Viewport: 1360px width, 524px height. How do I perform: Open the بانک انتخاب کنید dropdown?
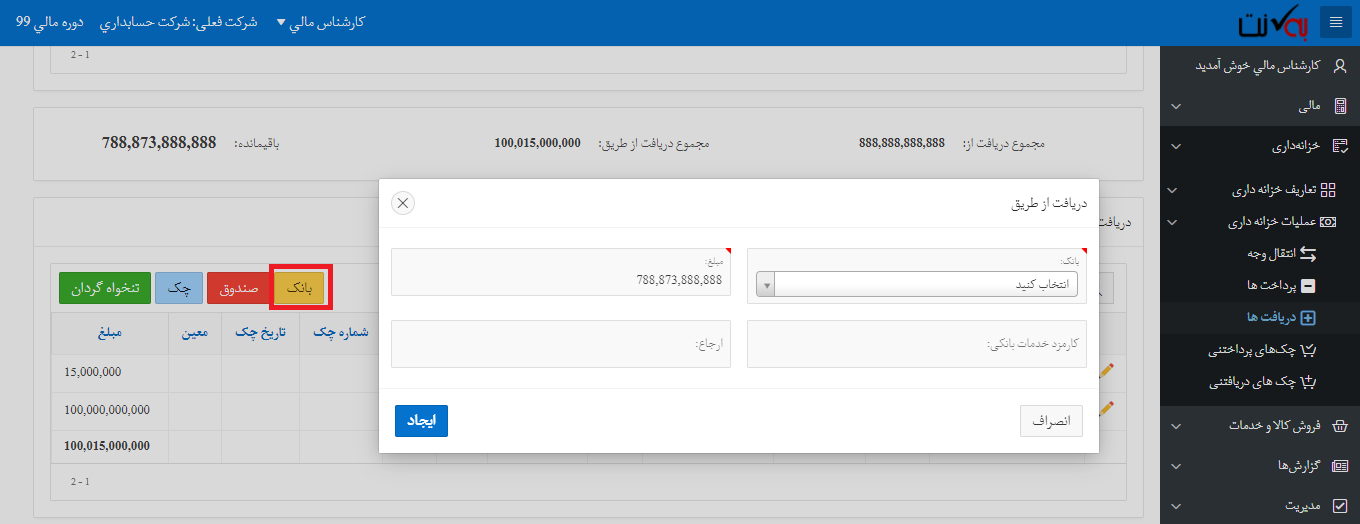click(x=917, y=284)
